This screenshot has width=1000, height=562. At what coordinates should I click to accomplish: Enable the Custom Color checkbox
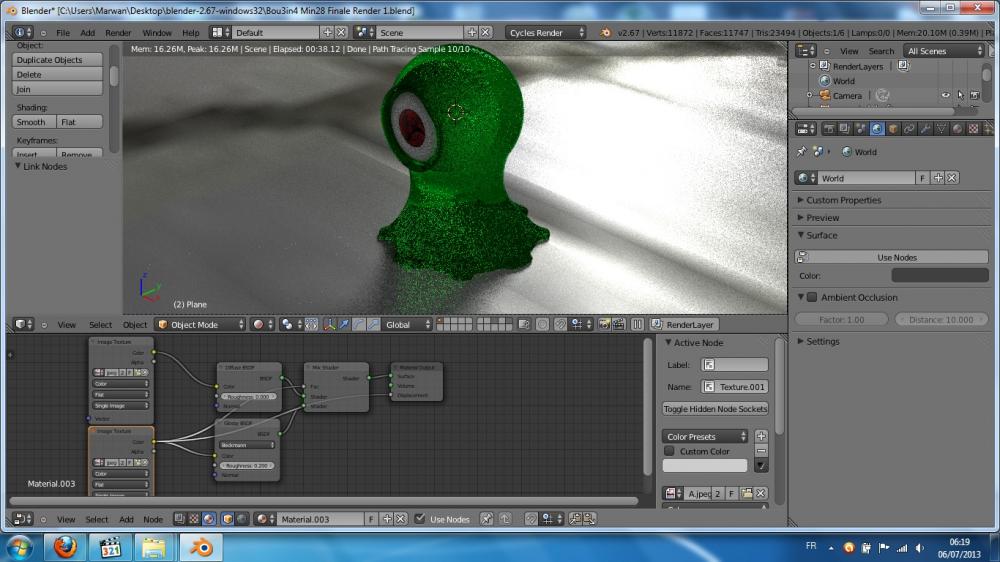(669, 451)
